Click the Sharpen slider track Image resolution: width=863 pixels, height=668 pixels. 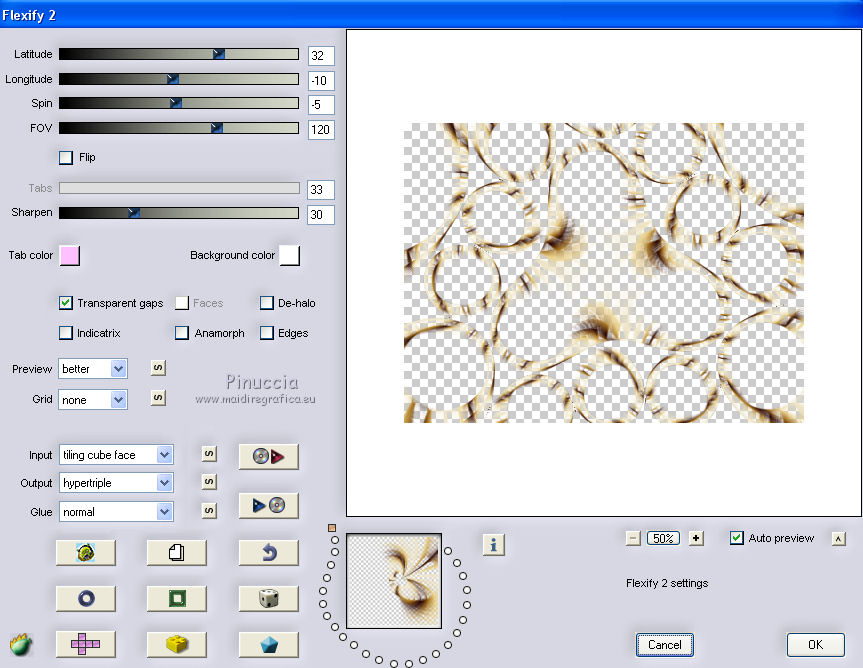click(179, 212)
